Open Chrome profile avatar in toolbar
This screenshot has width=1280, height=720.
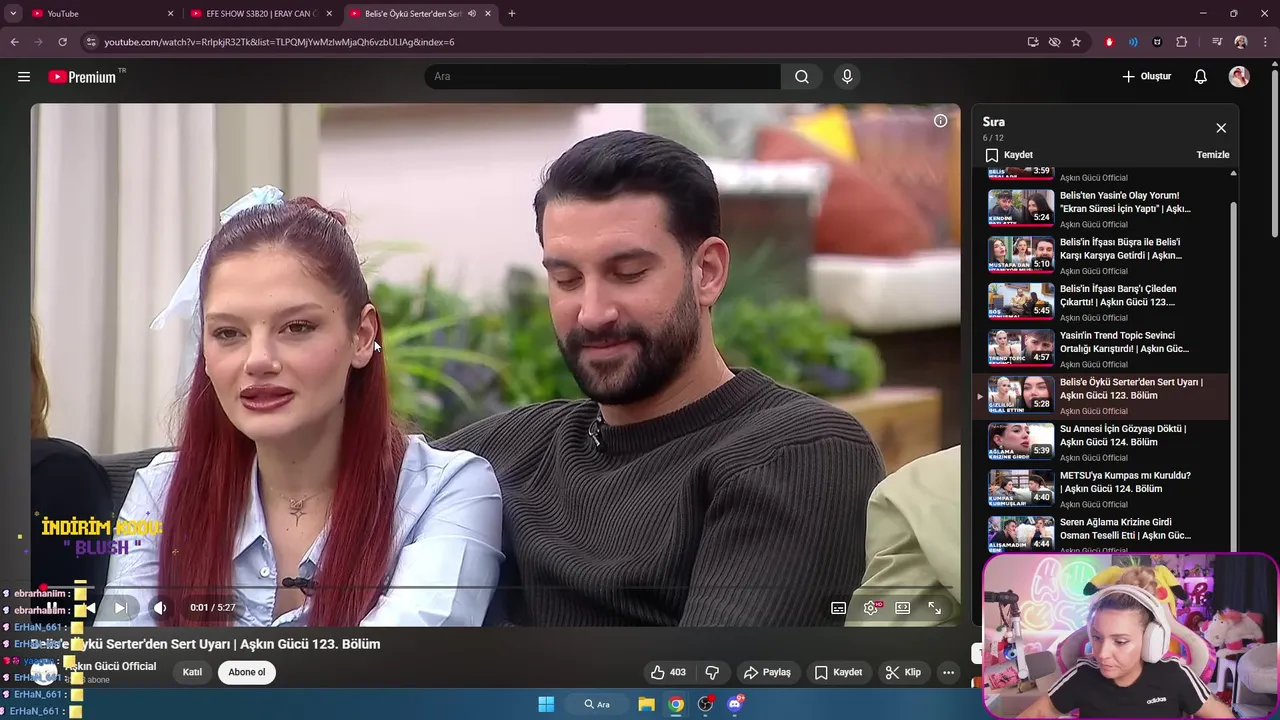point(1241,42)
